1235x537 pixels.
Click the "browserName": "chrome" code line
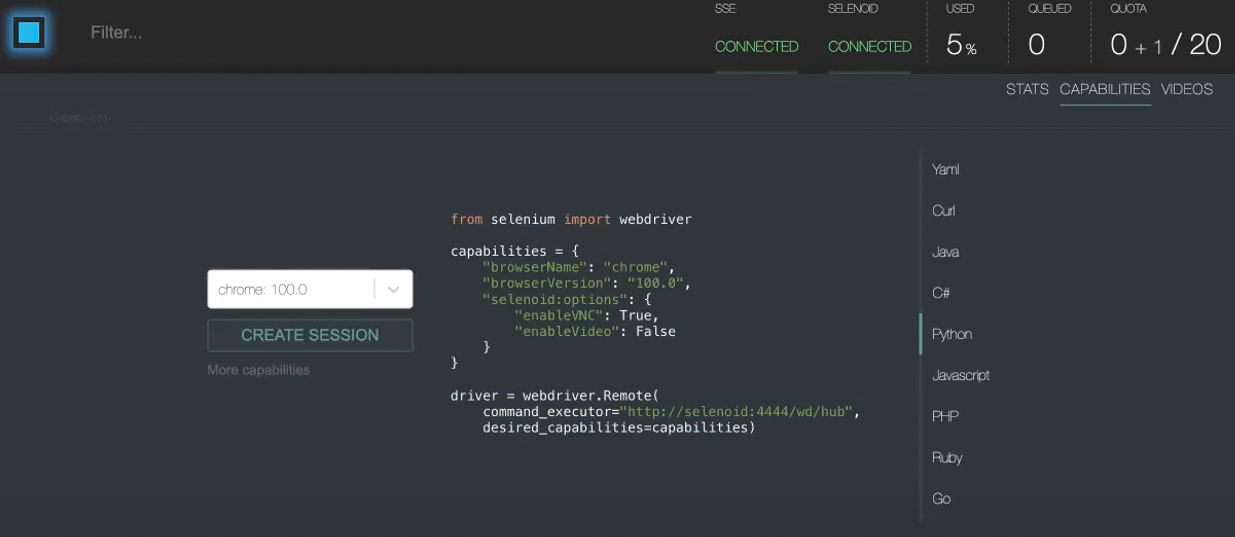click(579, 267)
